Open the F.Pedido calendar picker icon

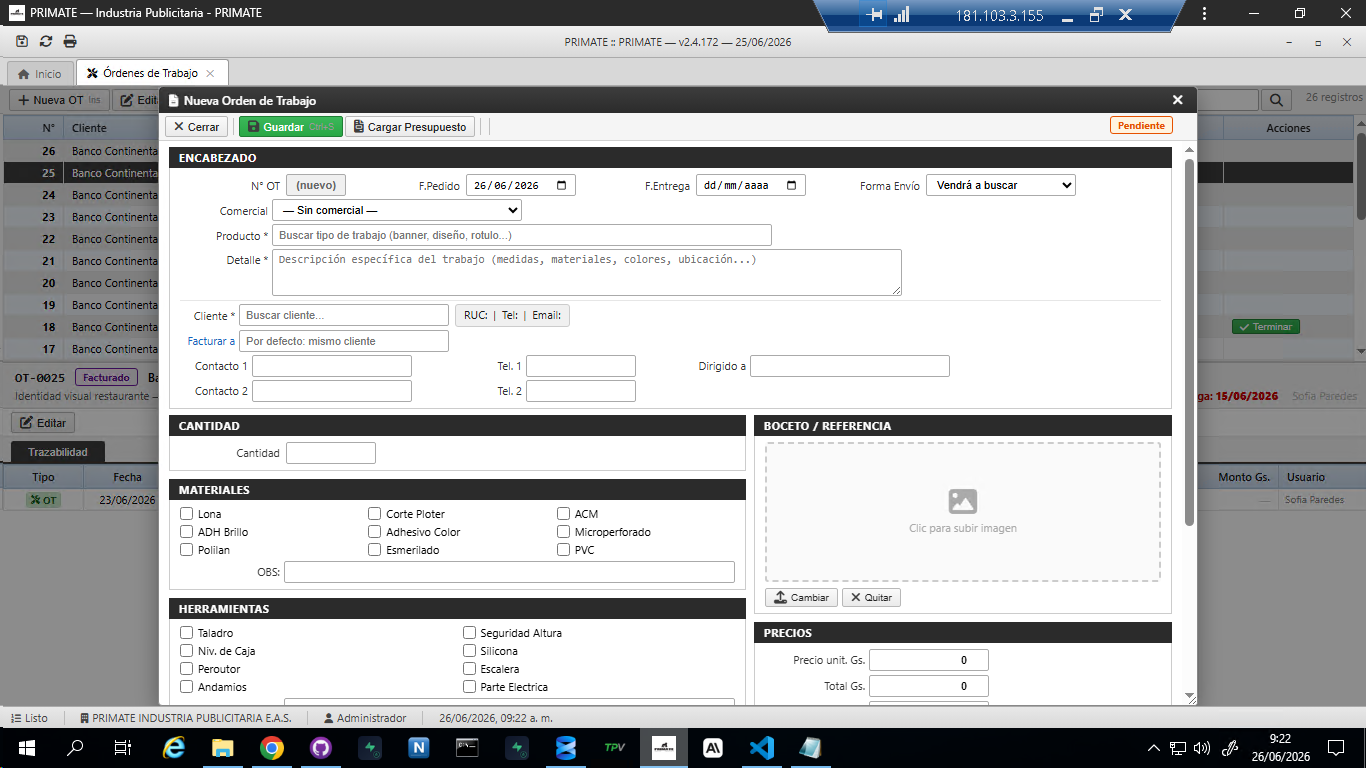pyautogui.click(x=562, y=185)
